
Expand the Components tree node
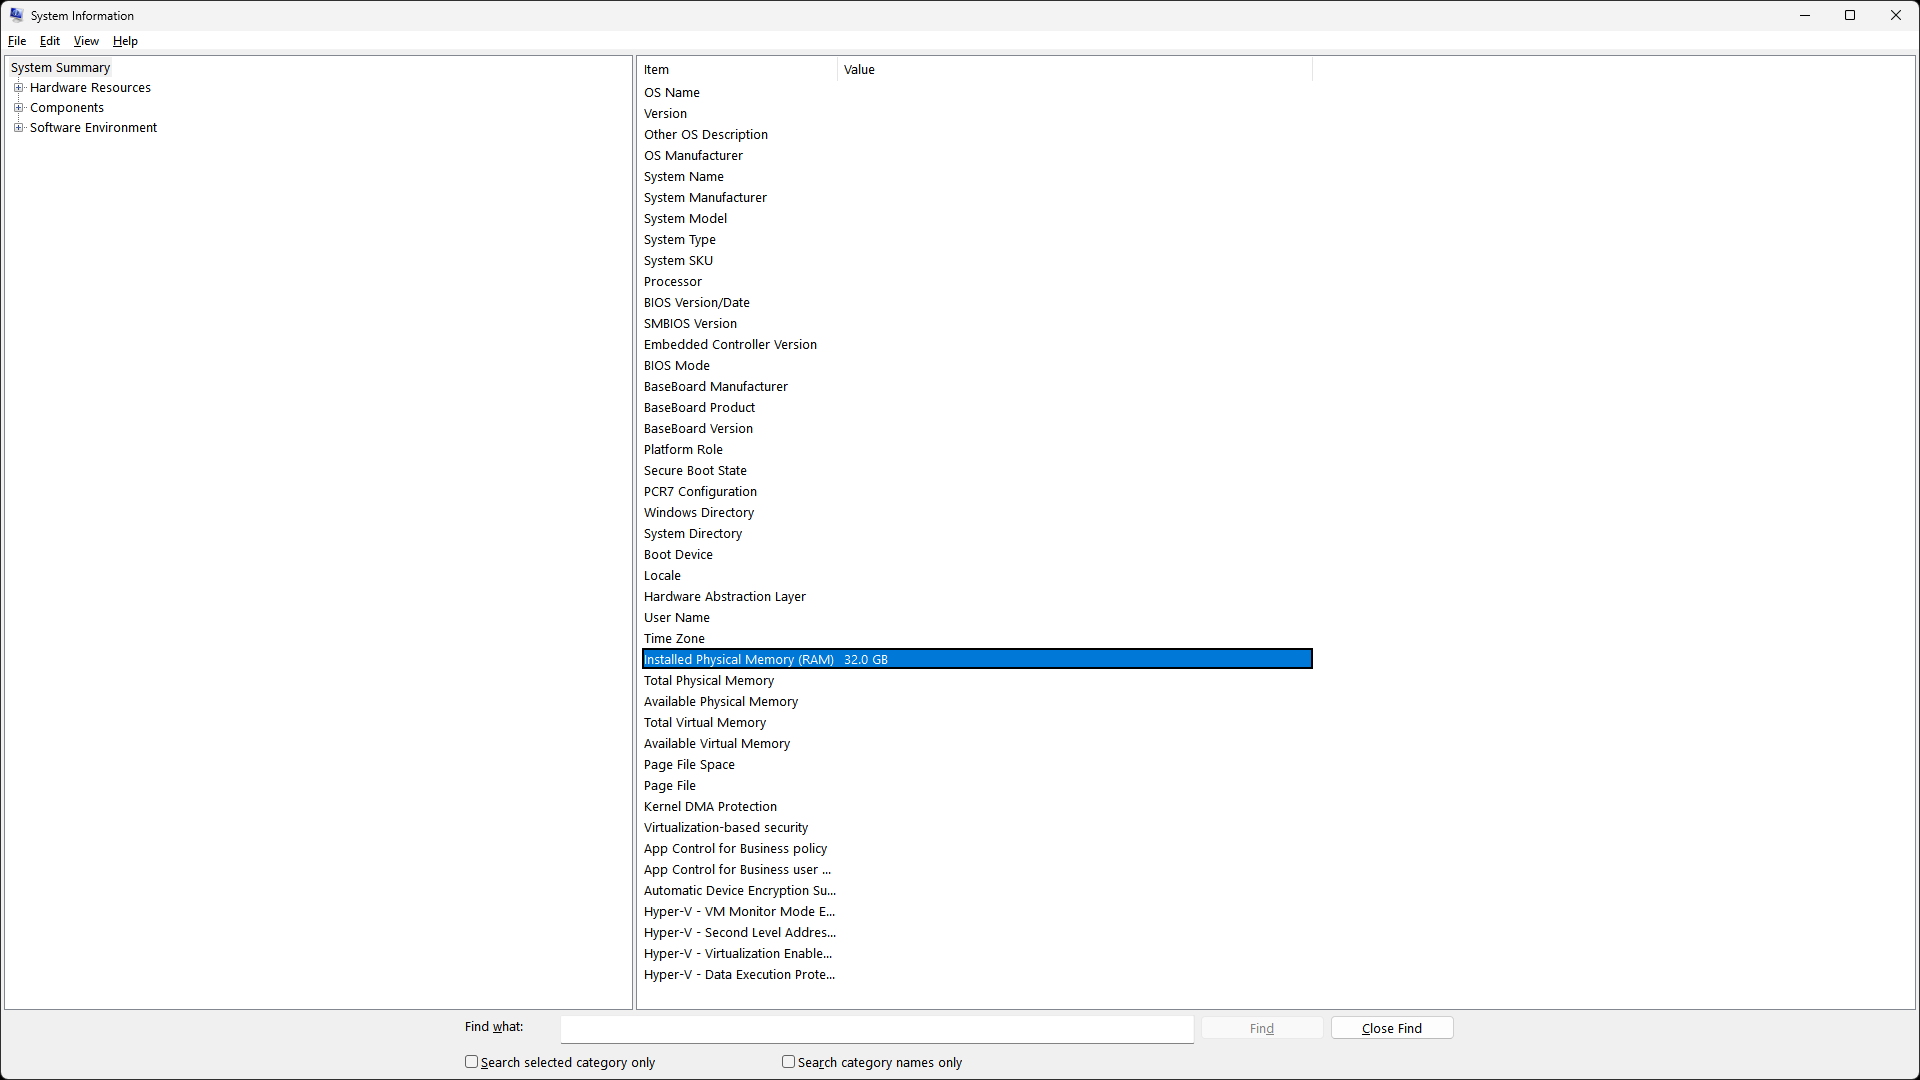click(x=18, y=108)
